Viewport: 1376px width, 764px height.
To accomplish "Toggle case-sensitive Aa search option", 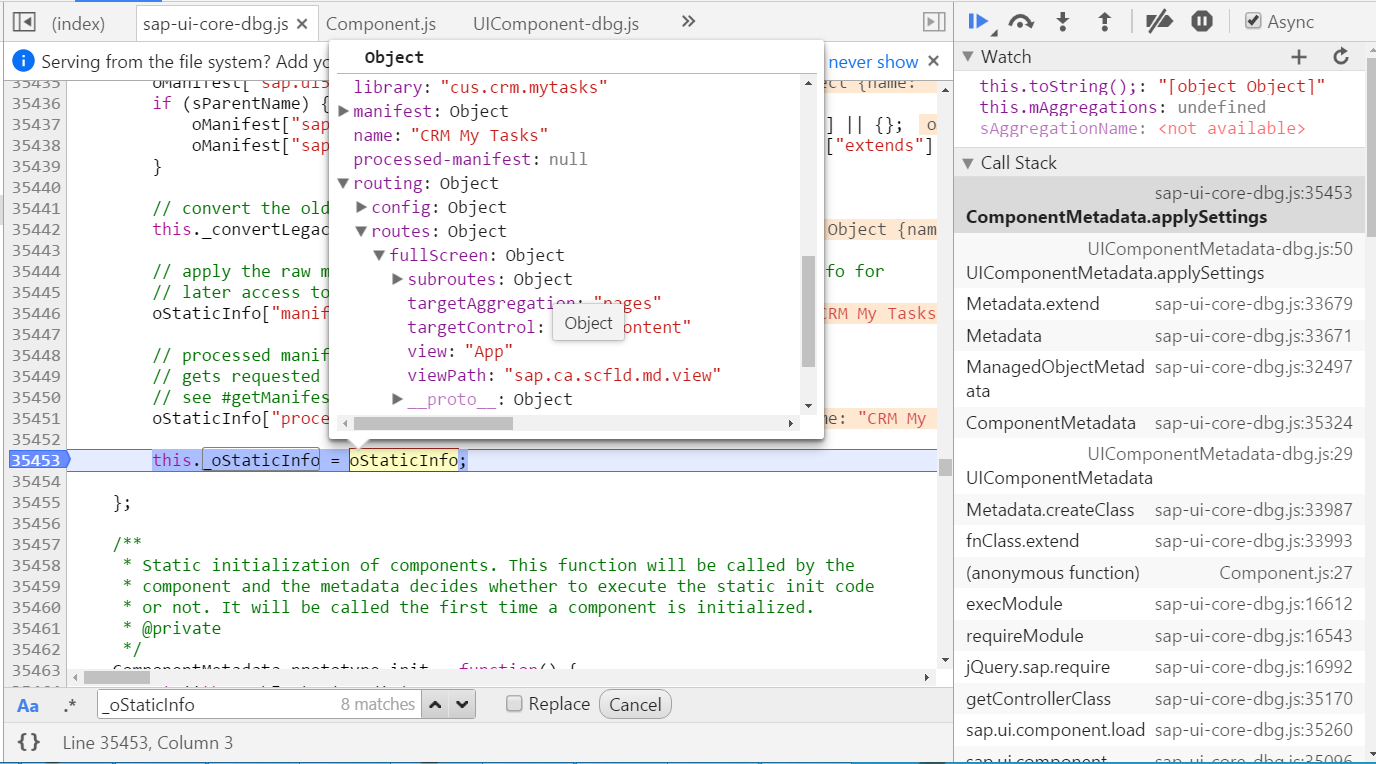I will point(27,704).
